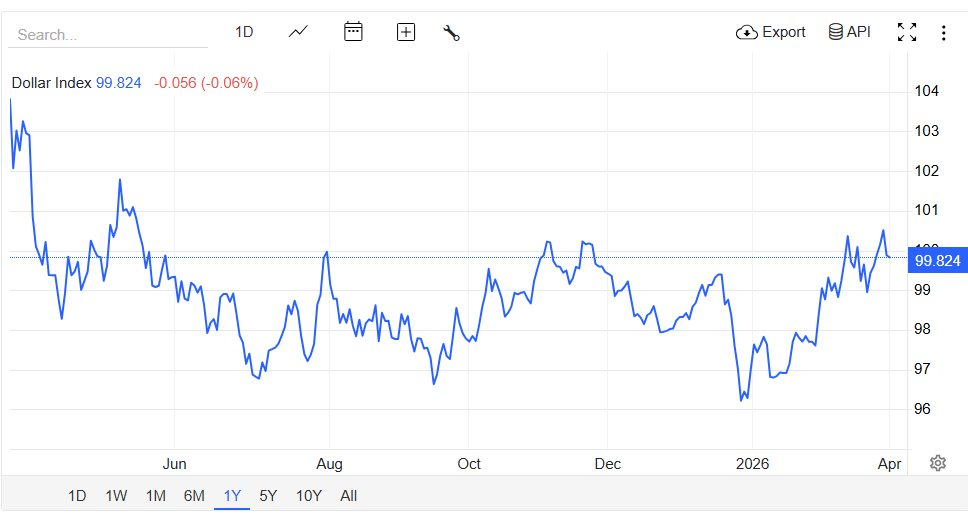
Task: Switch to the 6M time range
Action: point(194,495)
